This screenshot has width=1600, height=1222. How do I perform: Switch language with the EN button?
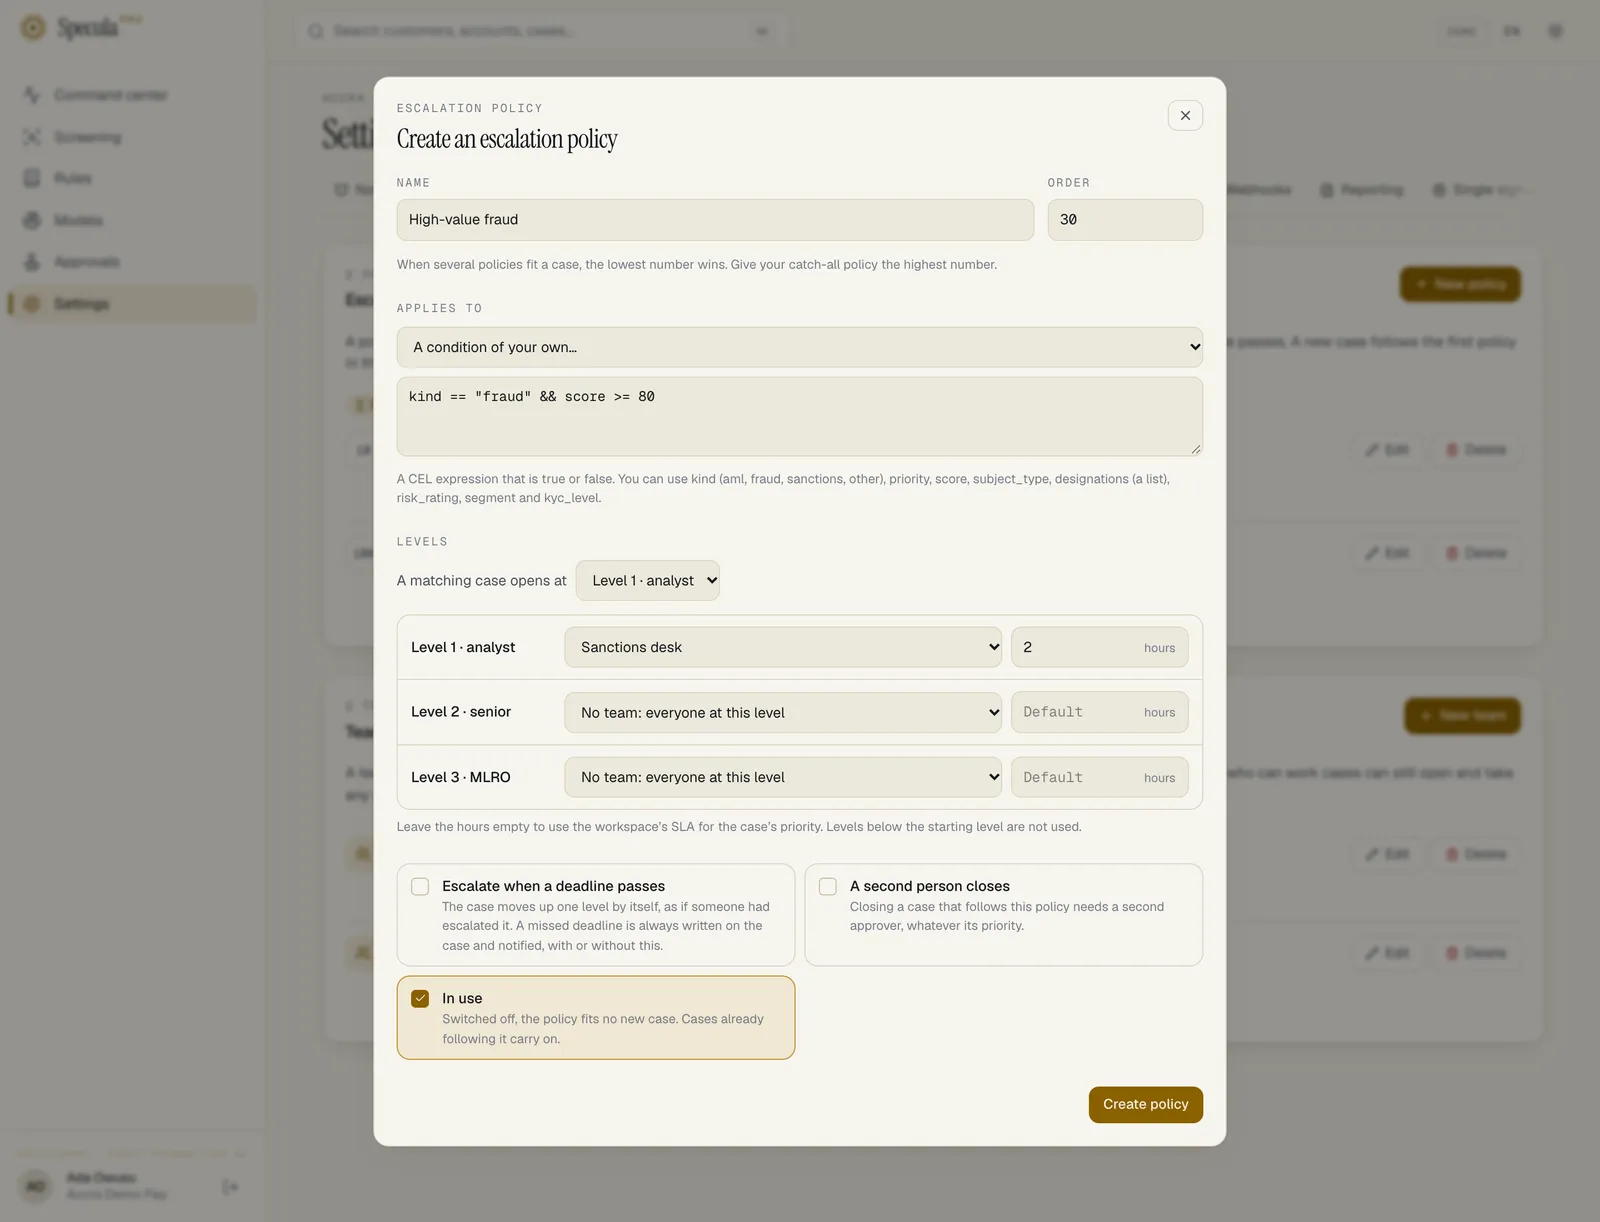click(1512, 31)
